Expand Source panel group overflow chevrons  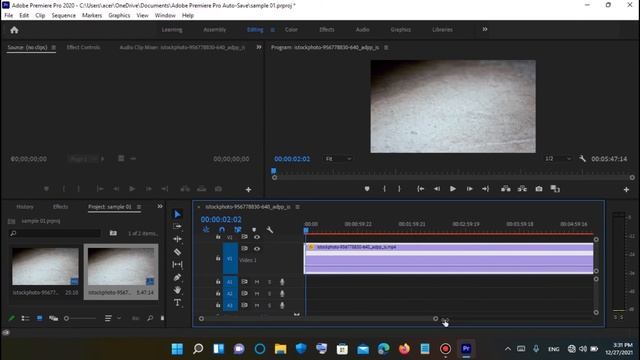point(259,47)
